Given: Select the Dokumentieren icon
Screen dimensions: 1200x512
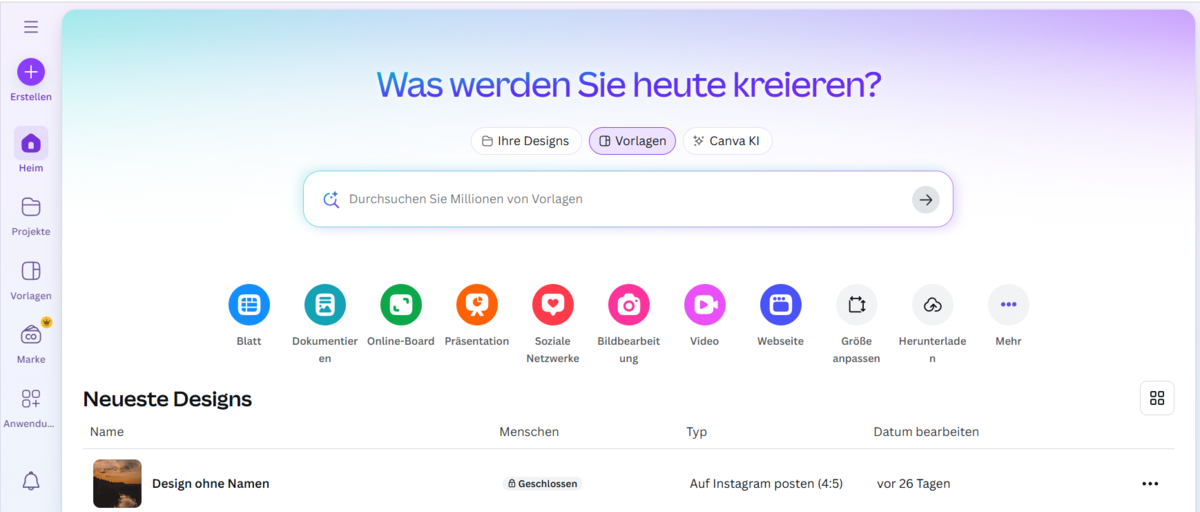Looking at the screenshot, I should coord(325,305).
